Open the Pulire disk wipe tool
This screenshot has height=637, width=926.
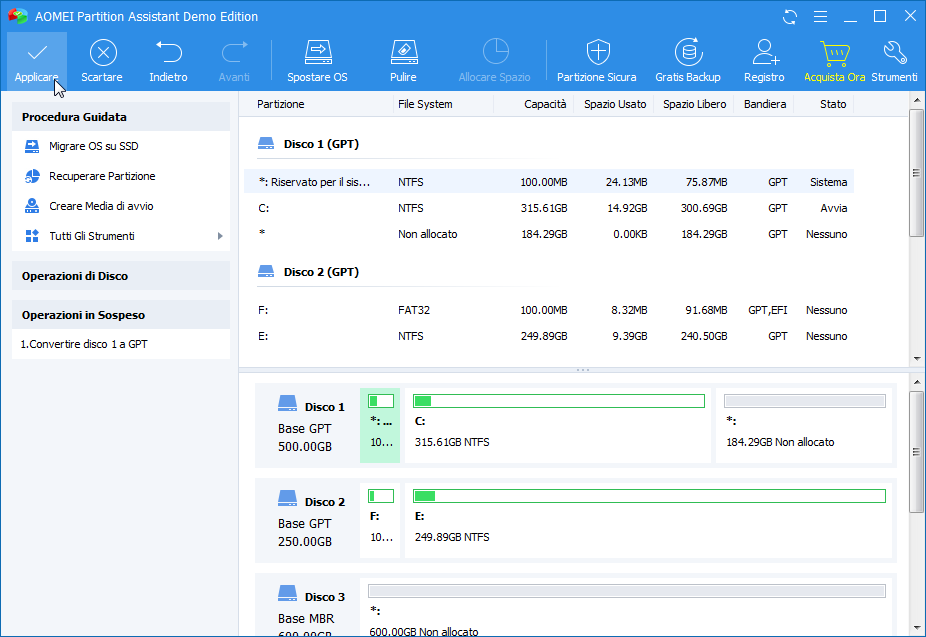(x=403, y=57)
